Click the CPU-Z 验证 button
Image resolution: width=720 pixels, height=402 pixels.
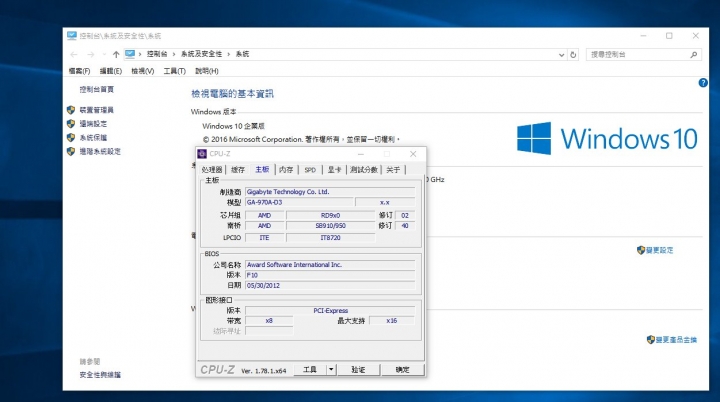point(358,369)
